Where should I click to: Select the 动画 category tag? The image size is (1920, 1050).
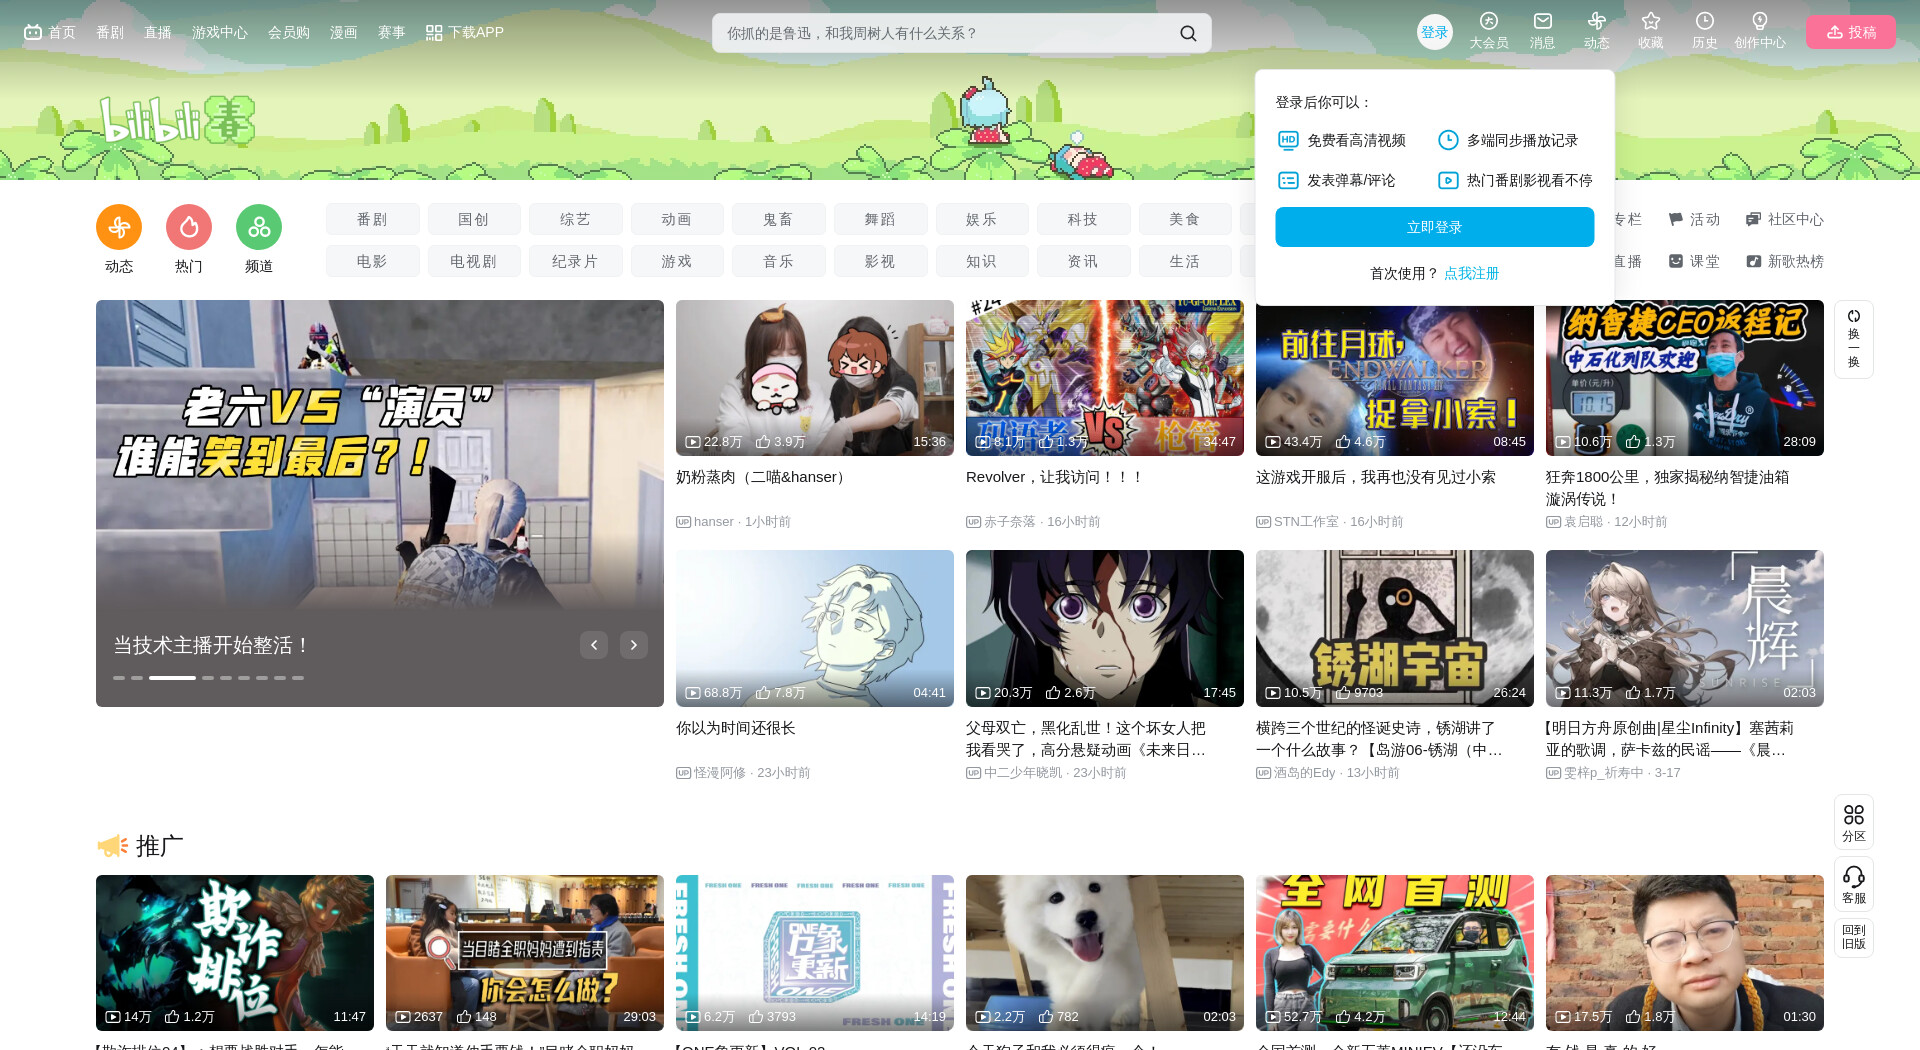pos(677,219)
